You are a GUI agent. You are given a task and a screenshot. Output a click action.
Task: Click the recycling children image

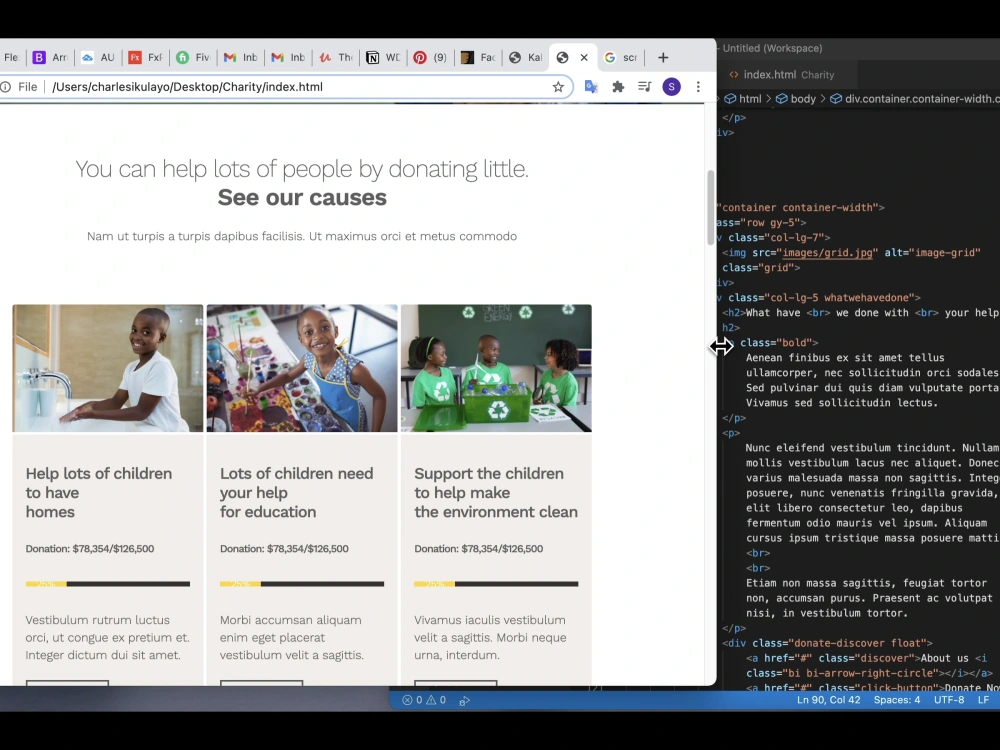(496, 368)
